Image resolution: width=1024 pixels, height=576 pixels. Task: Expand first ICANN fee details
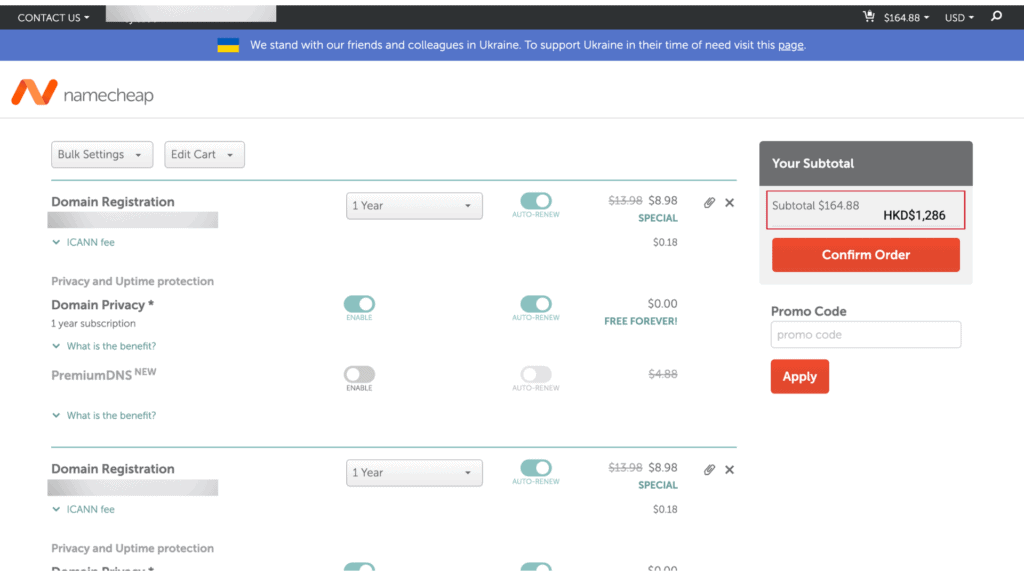[x=83, y=242]
